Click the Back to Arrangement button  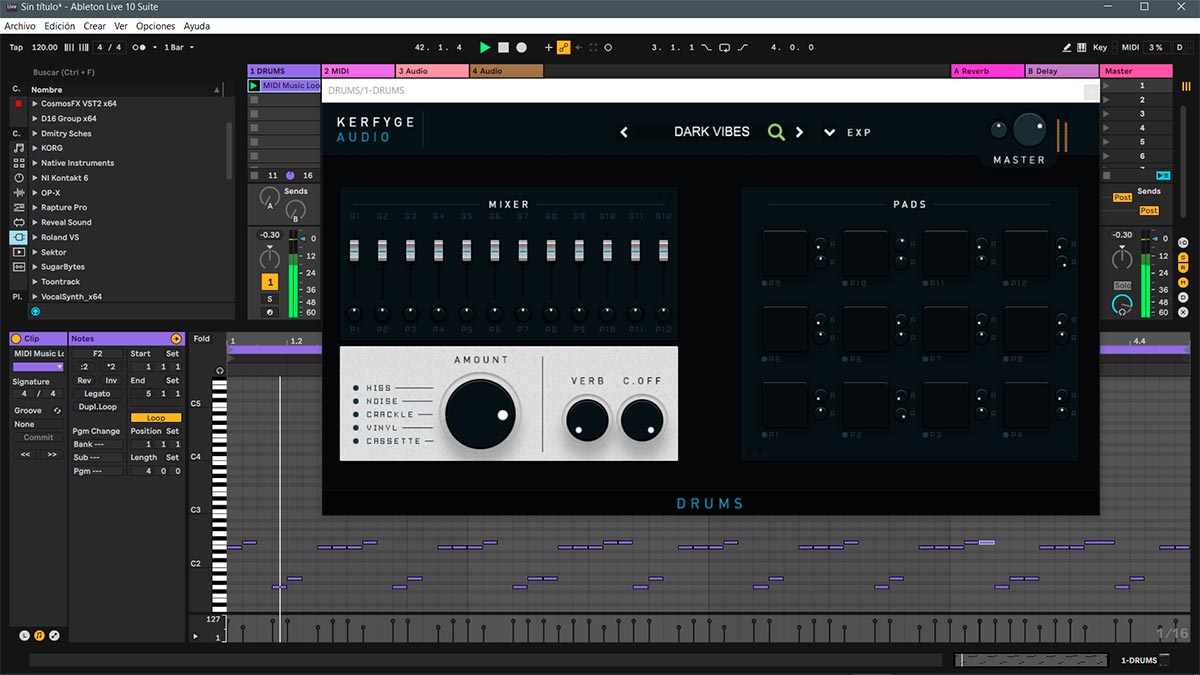tap(1162, 176)
